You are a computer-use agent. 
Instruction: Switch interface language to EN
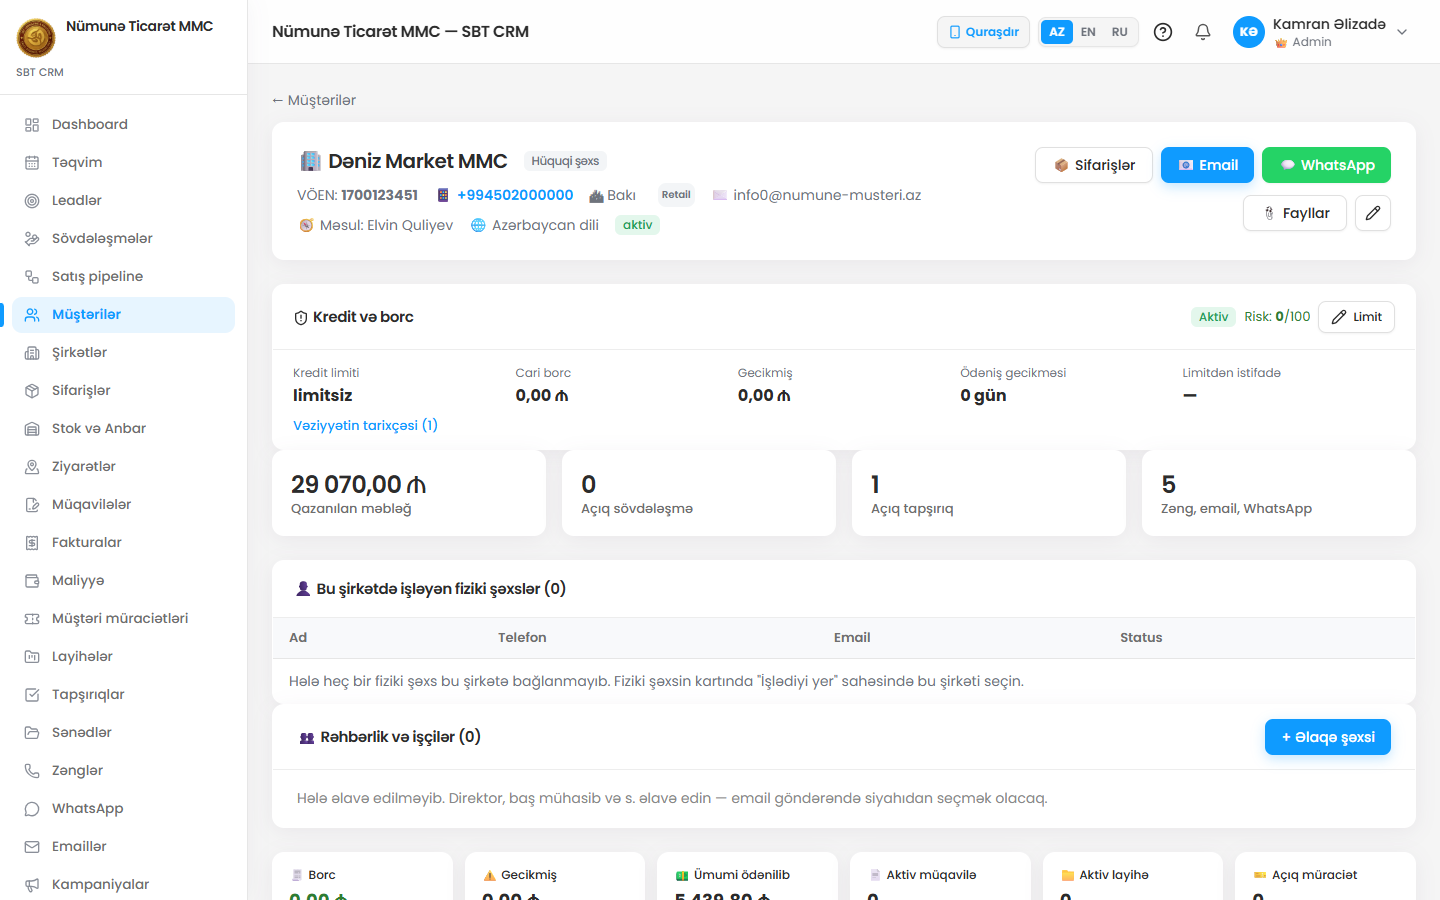coord(1088,32)
